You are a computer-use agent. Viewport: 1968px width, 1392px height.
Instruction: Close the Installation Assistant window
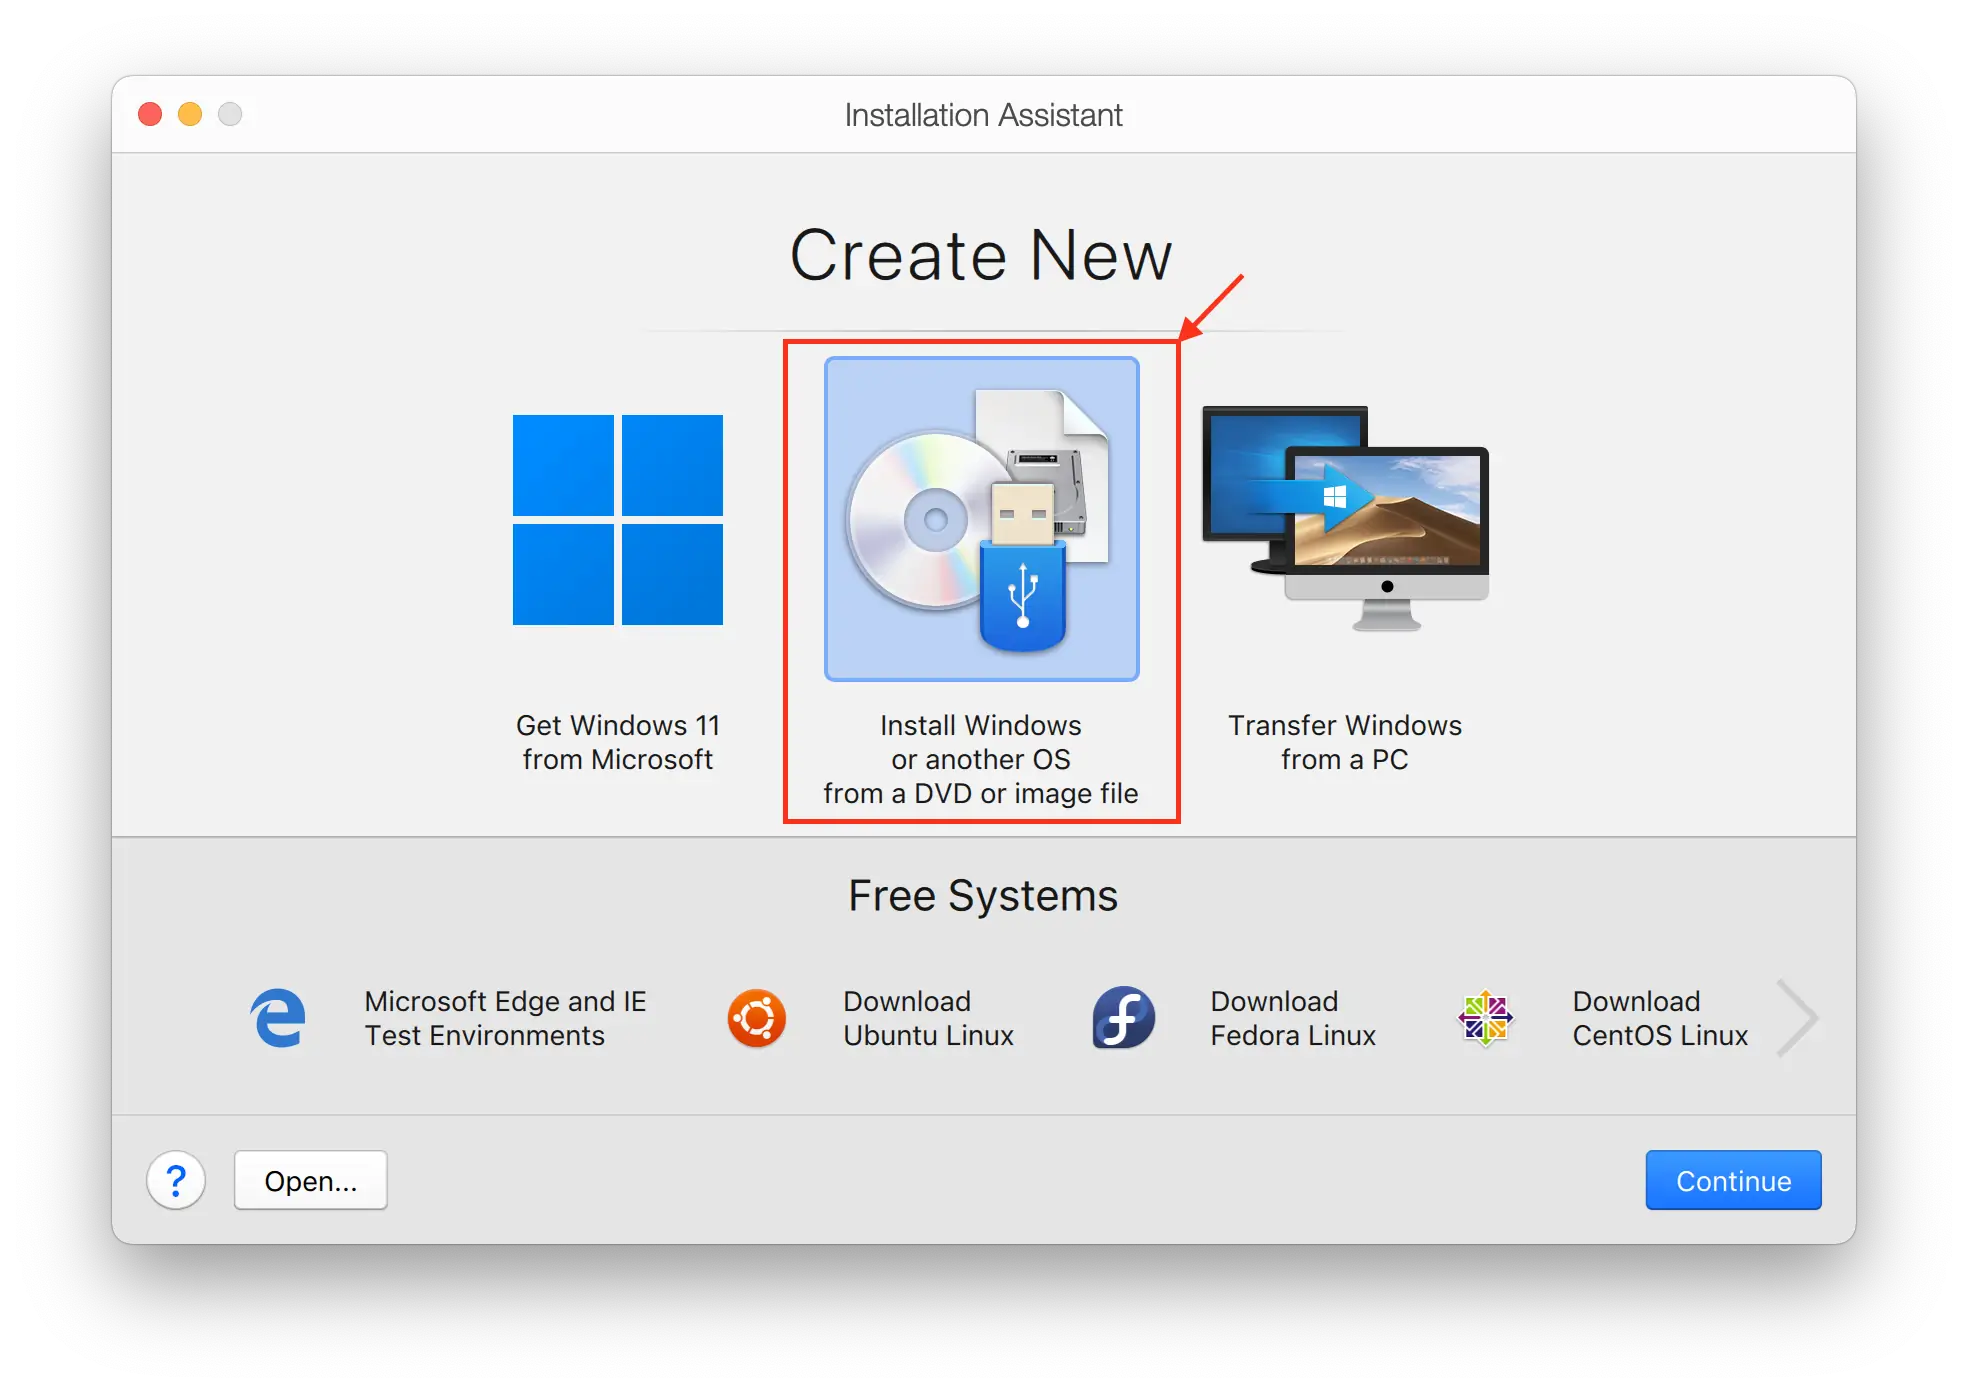[x=150, y=114]
